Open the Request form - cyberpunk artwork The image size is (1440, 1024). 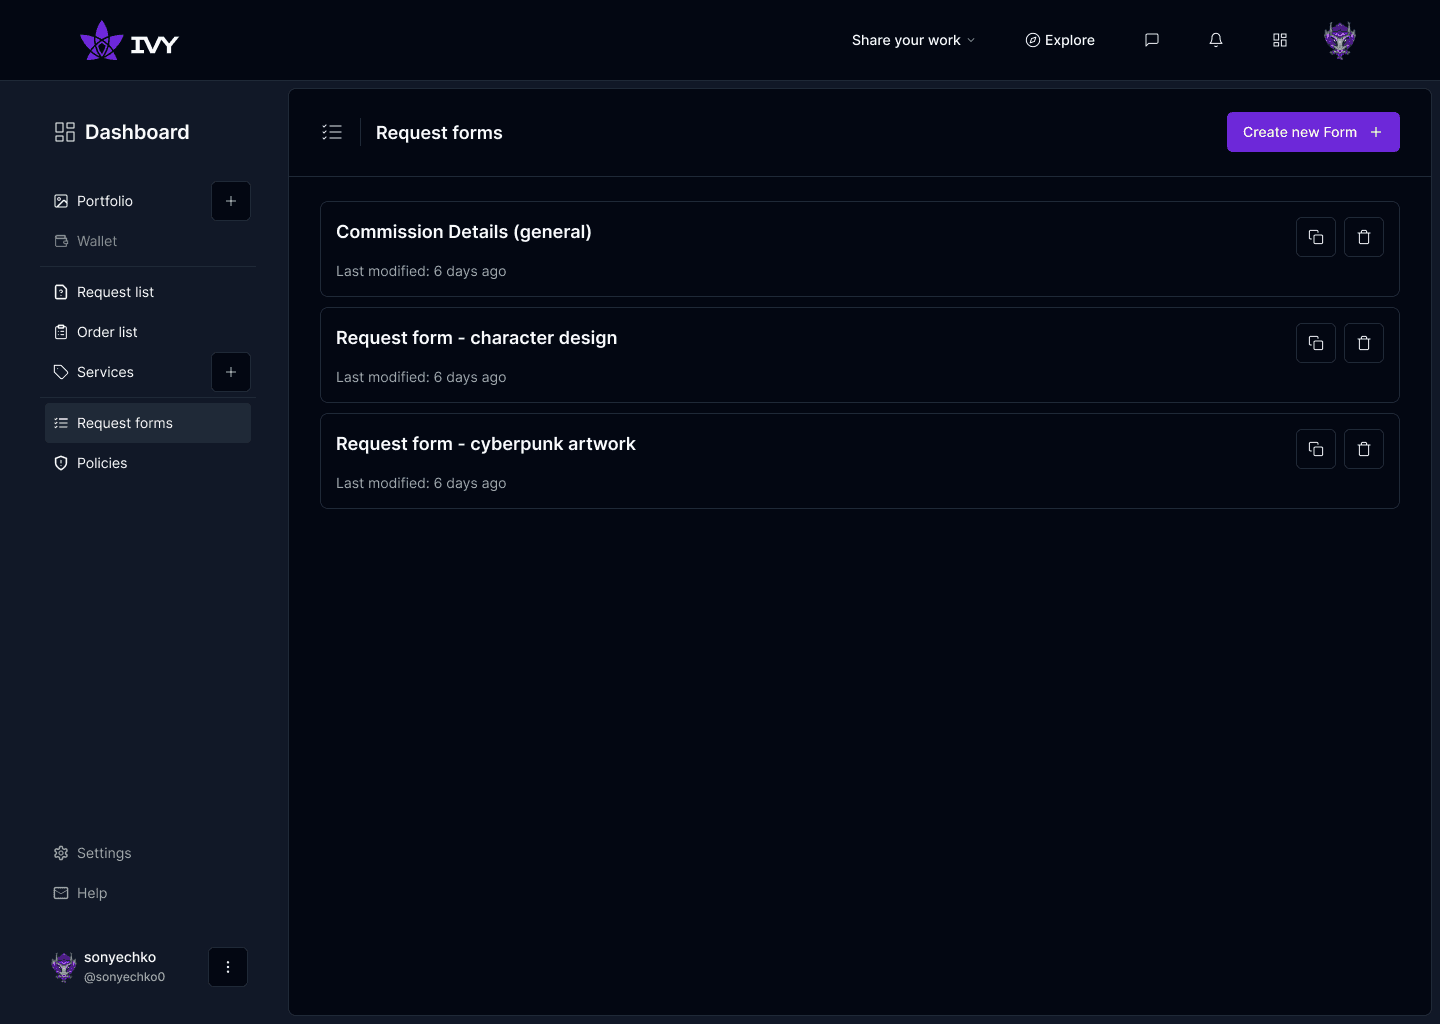pyautogui.click(x=860, y=461)
